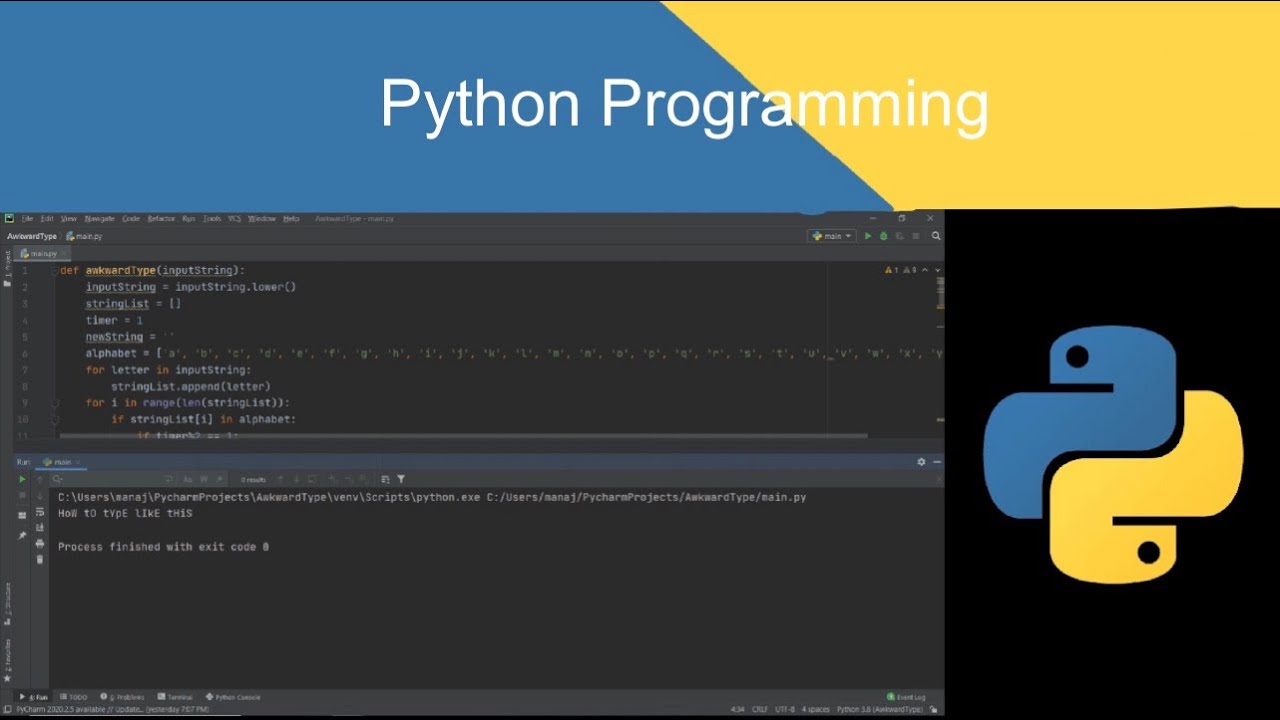The image size is (1280, 720).
Task: Change indent setting 4 spaces
Action: 815,709
